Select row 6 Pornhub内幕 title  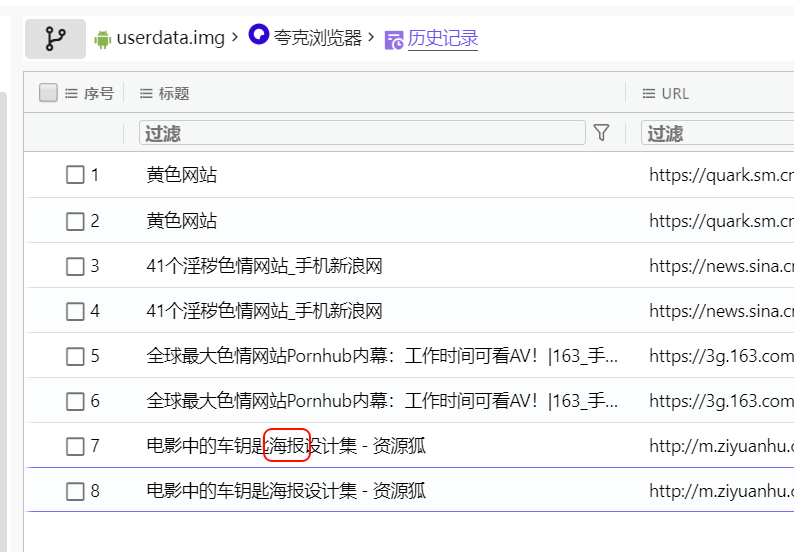(382, 401)
